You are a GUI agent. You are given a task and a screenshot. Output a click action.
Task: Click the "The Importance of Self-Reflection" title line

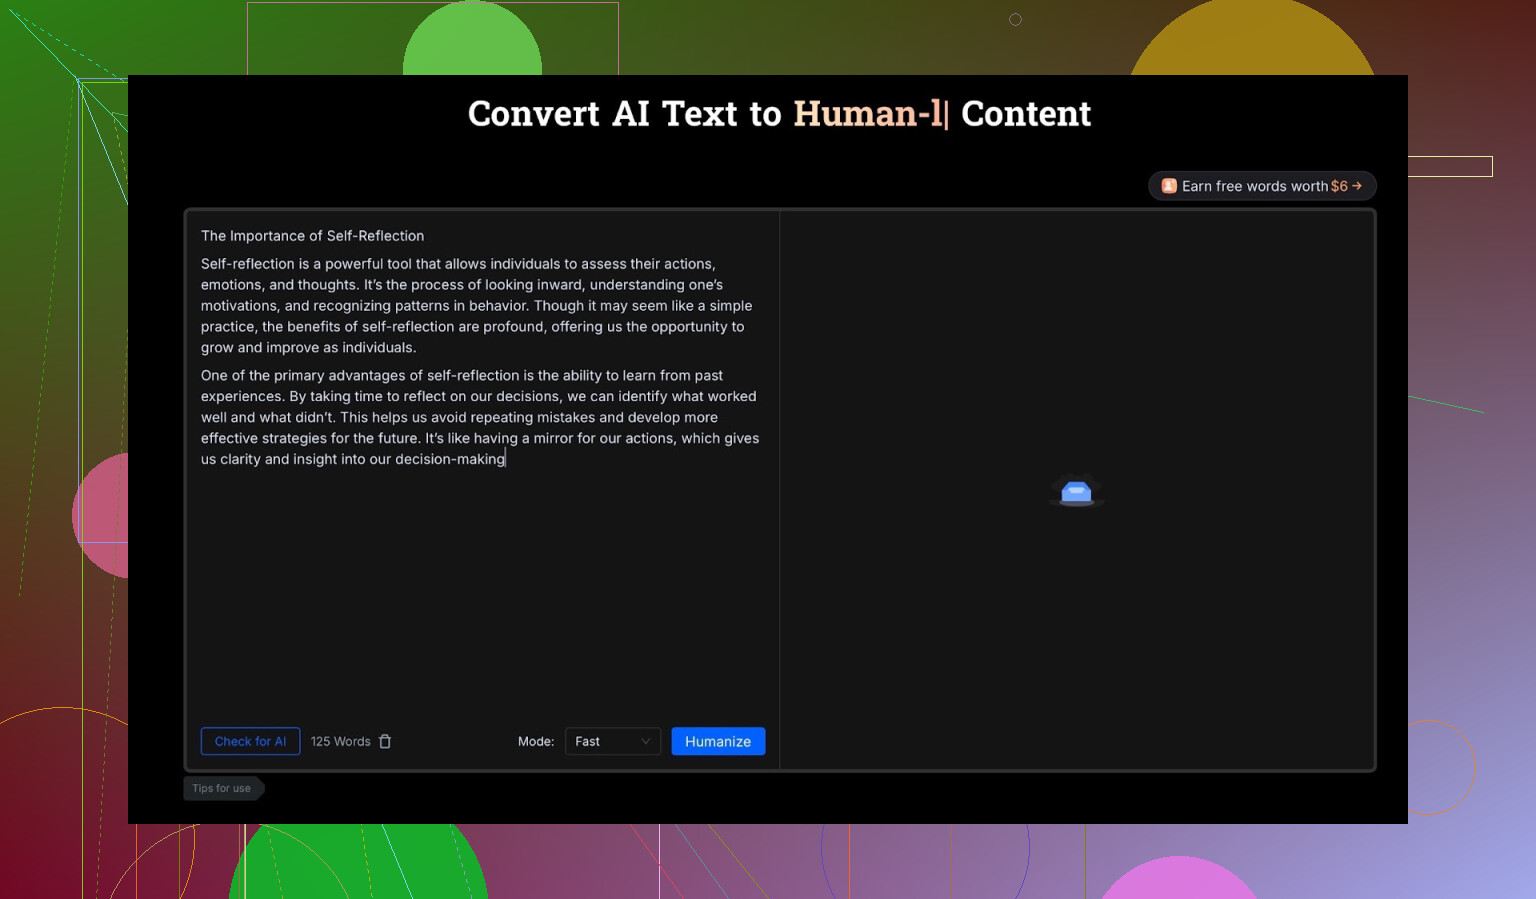click(x=312, y=236)
